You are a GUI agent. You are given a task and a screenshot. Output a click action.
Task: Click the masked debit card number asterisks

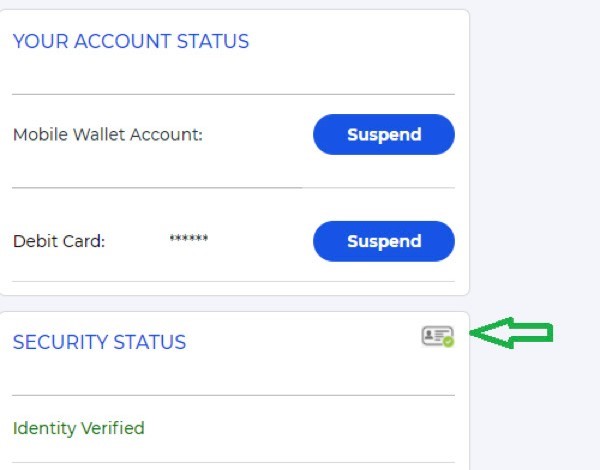pyautogui.click(x=189, y=238)
